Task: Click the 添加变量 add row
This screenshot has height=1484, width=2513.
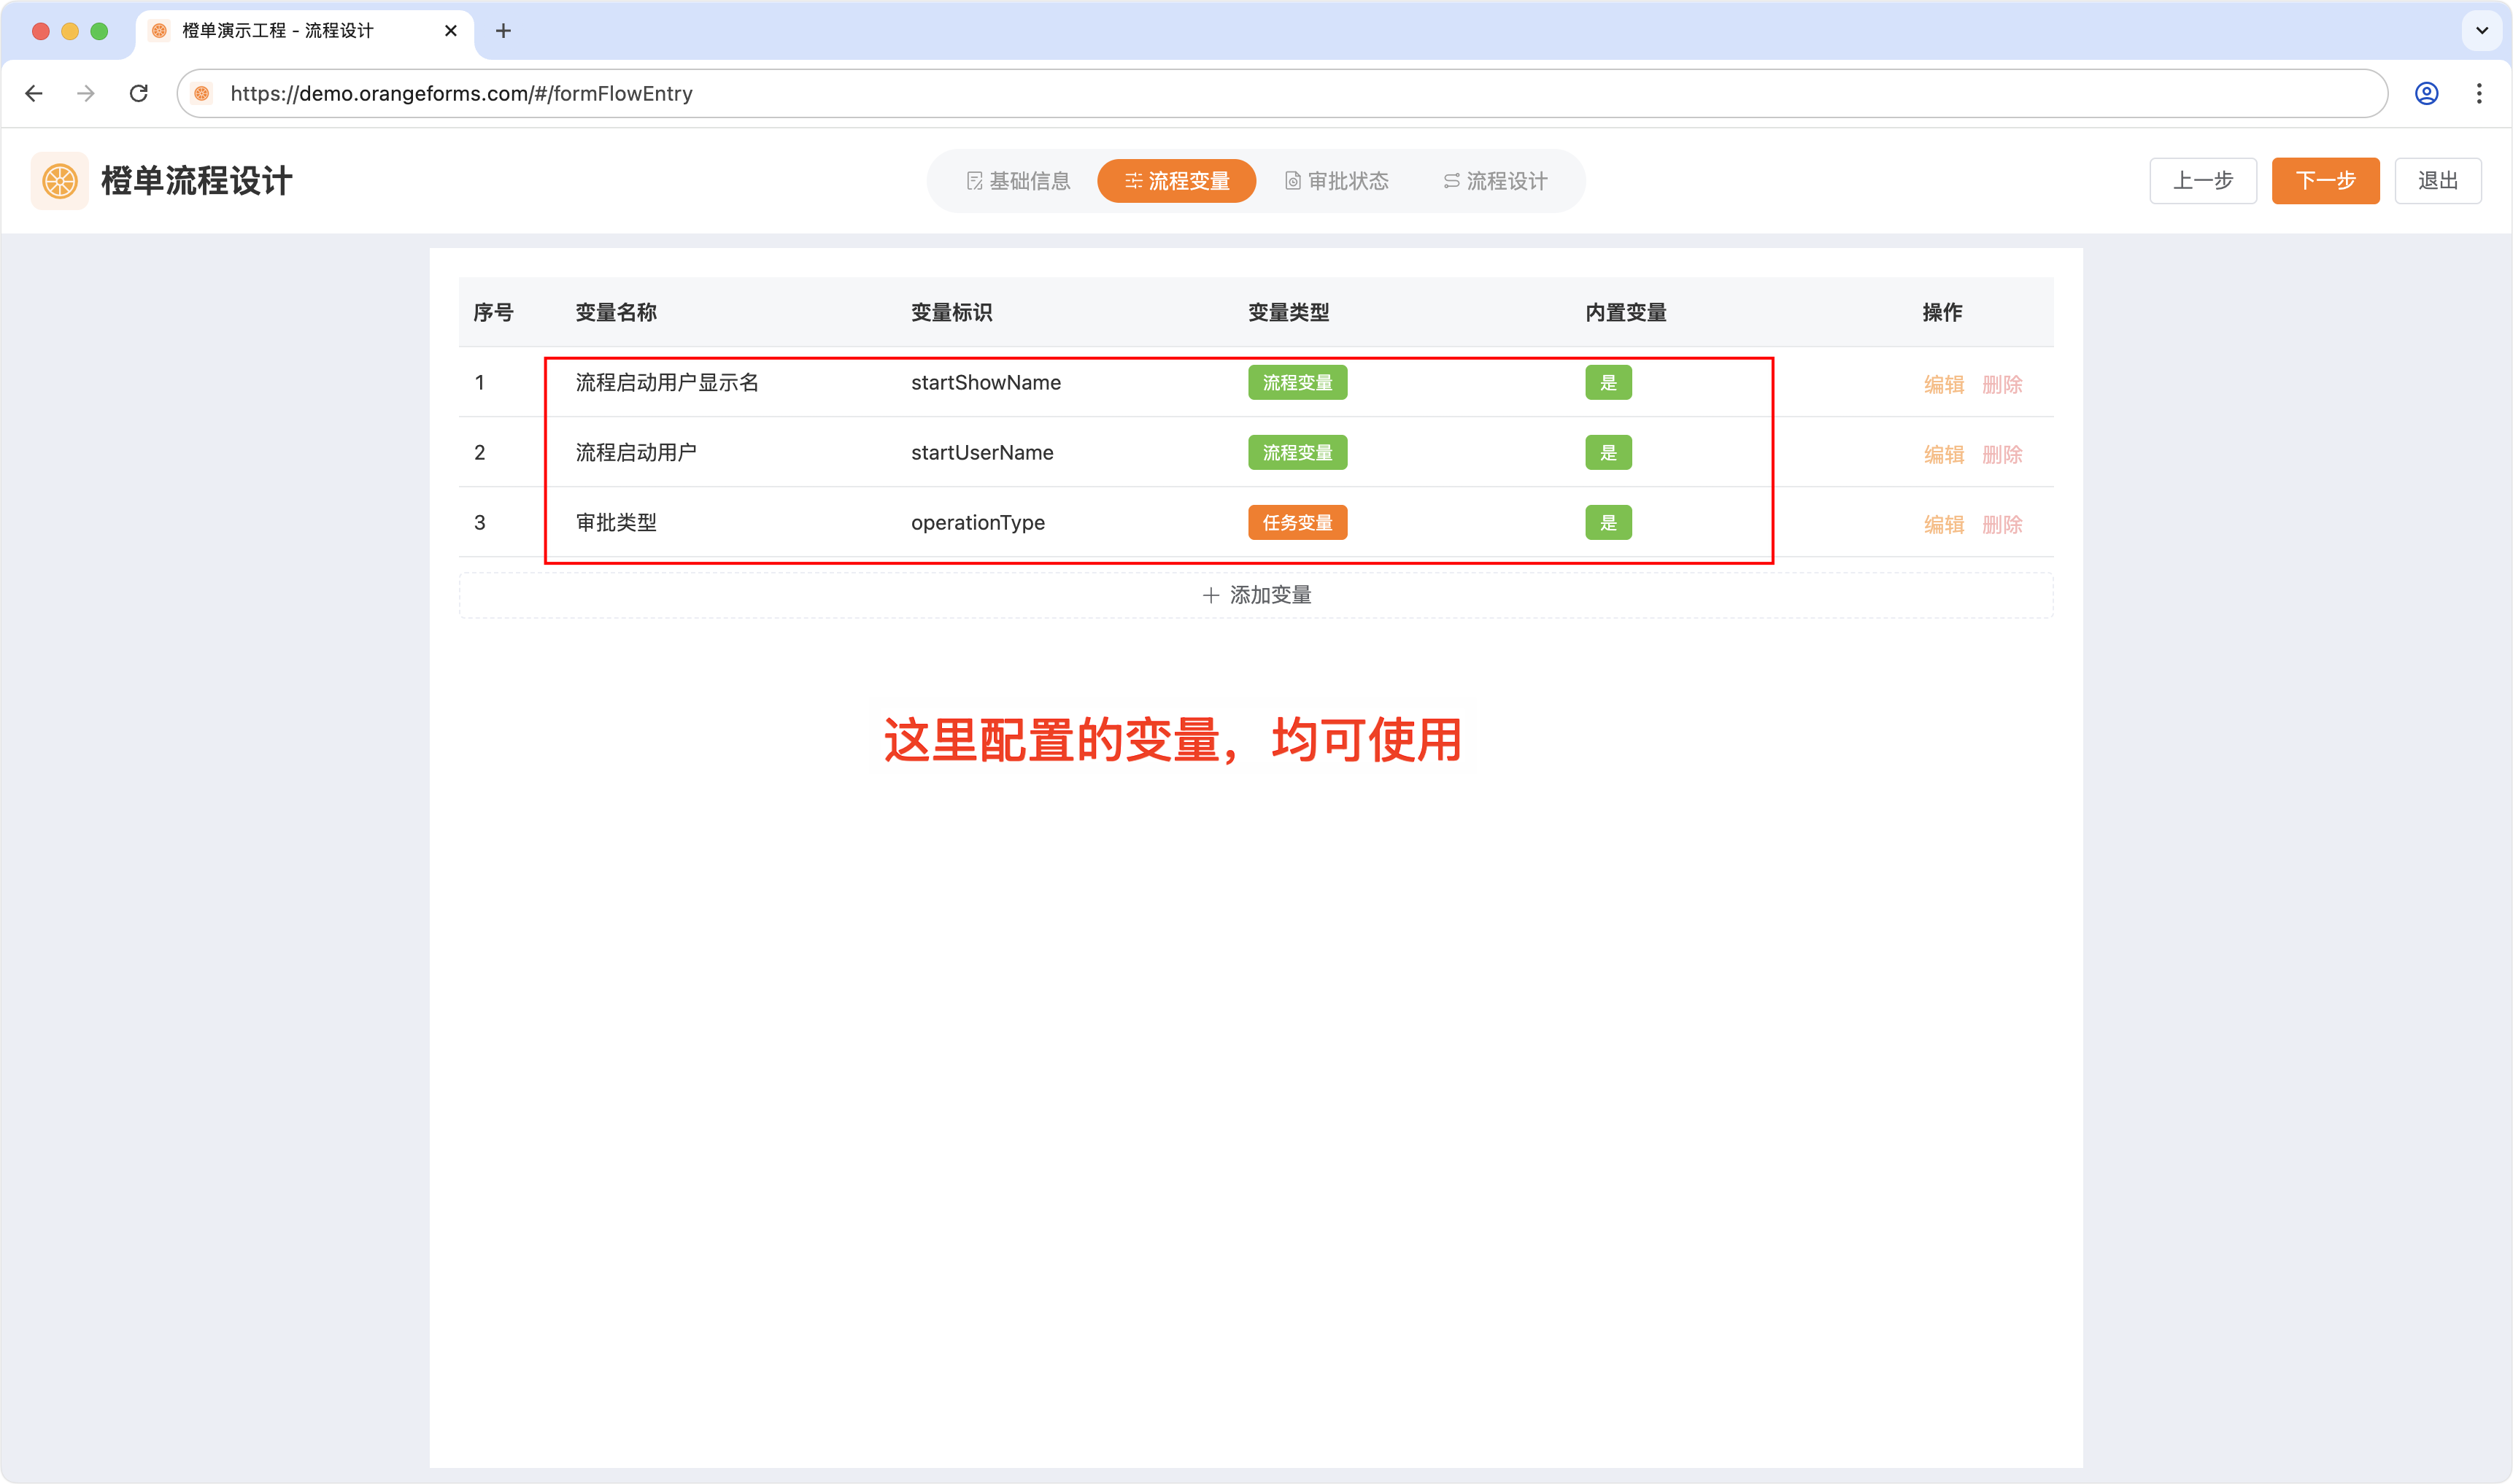Action: [x=1256, y=595]
